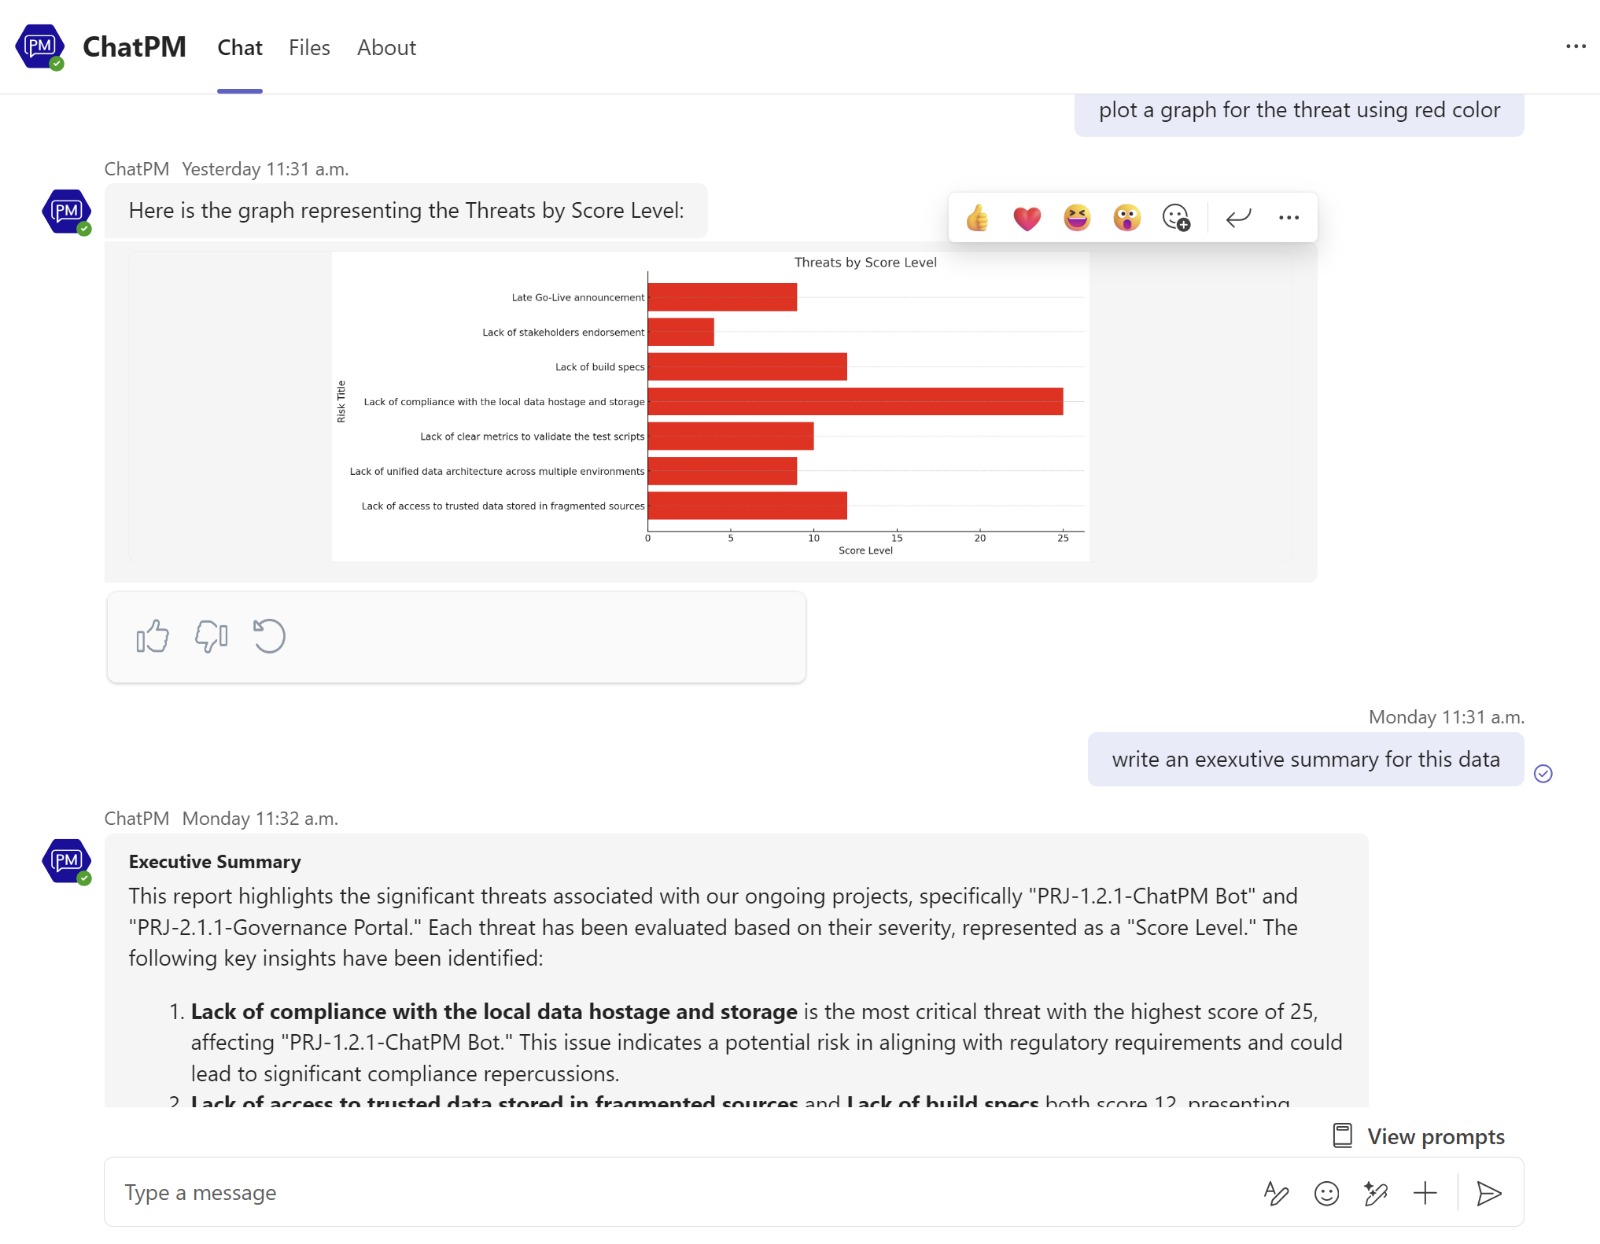Viewport: 1600px width, 1244px height.
Task: Open the plus attachments menu
Action: tap(1425, 1193)
